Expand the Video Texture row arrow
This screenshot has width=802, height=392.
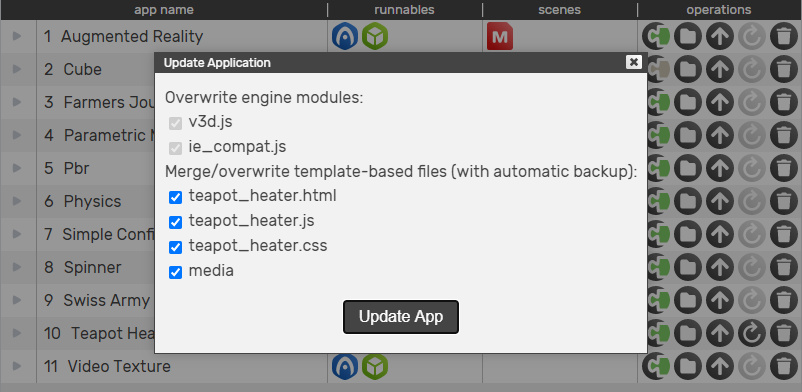pos(17,366)
